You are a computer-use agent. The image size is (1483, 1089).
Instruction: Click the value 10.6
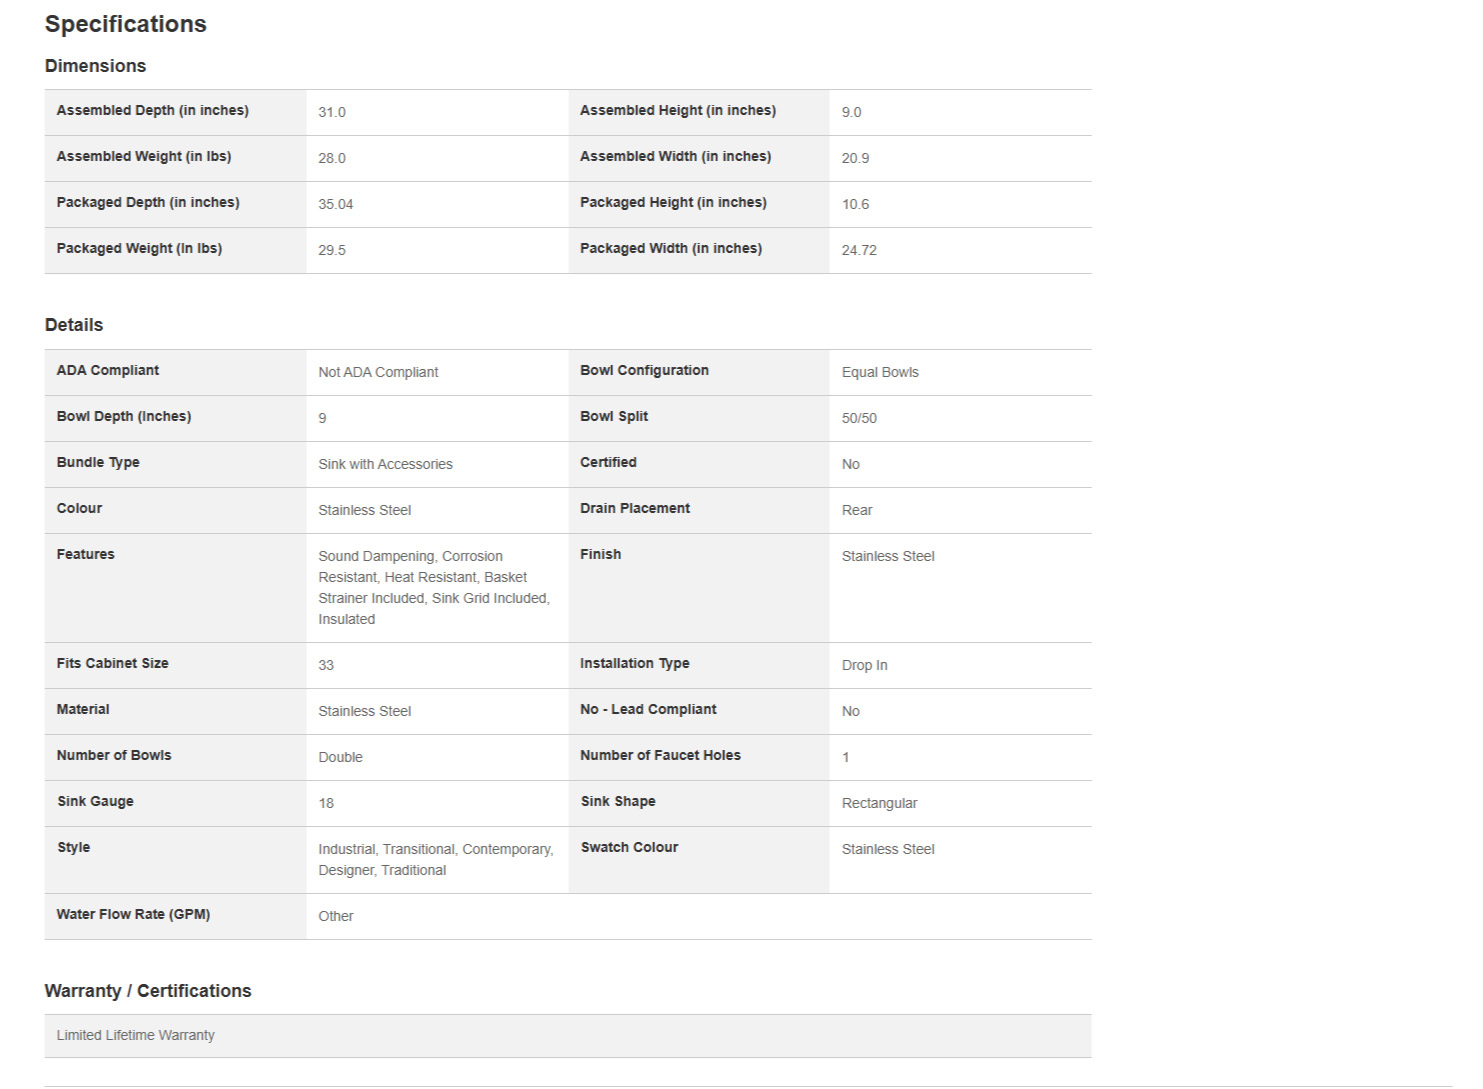[855, 204]
